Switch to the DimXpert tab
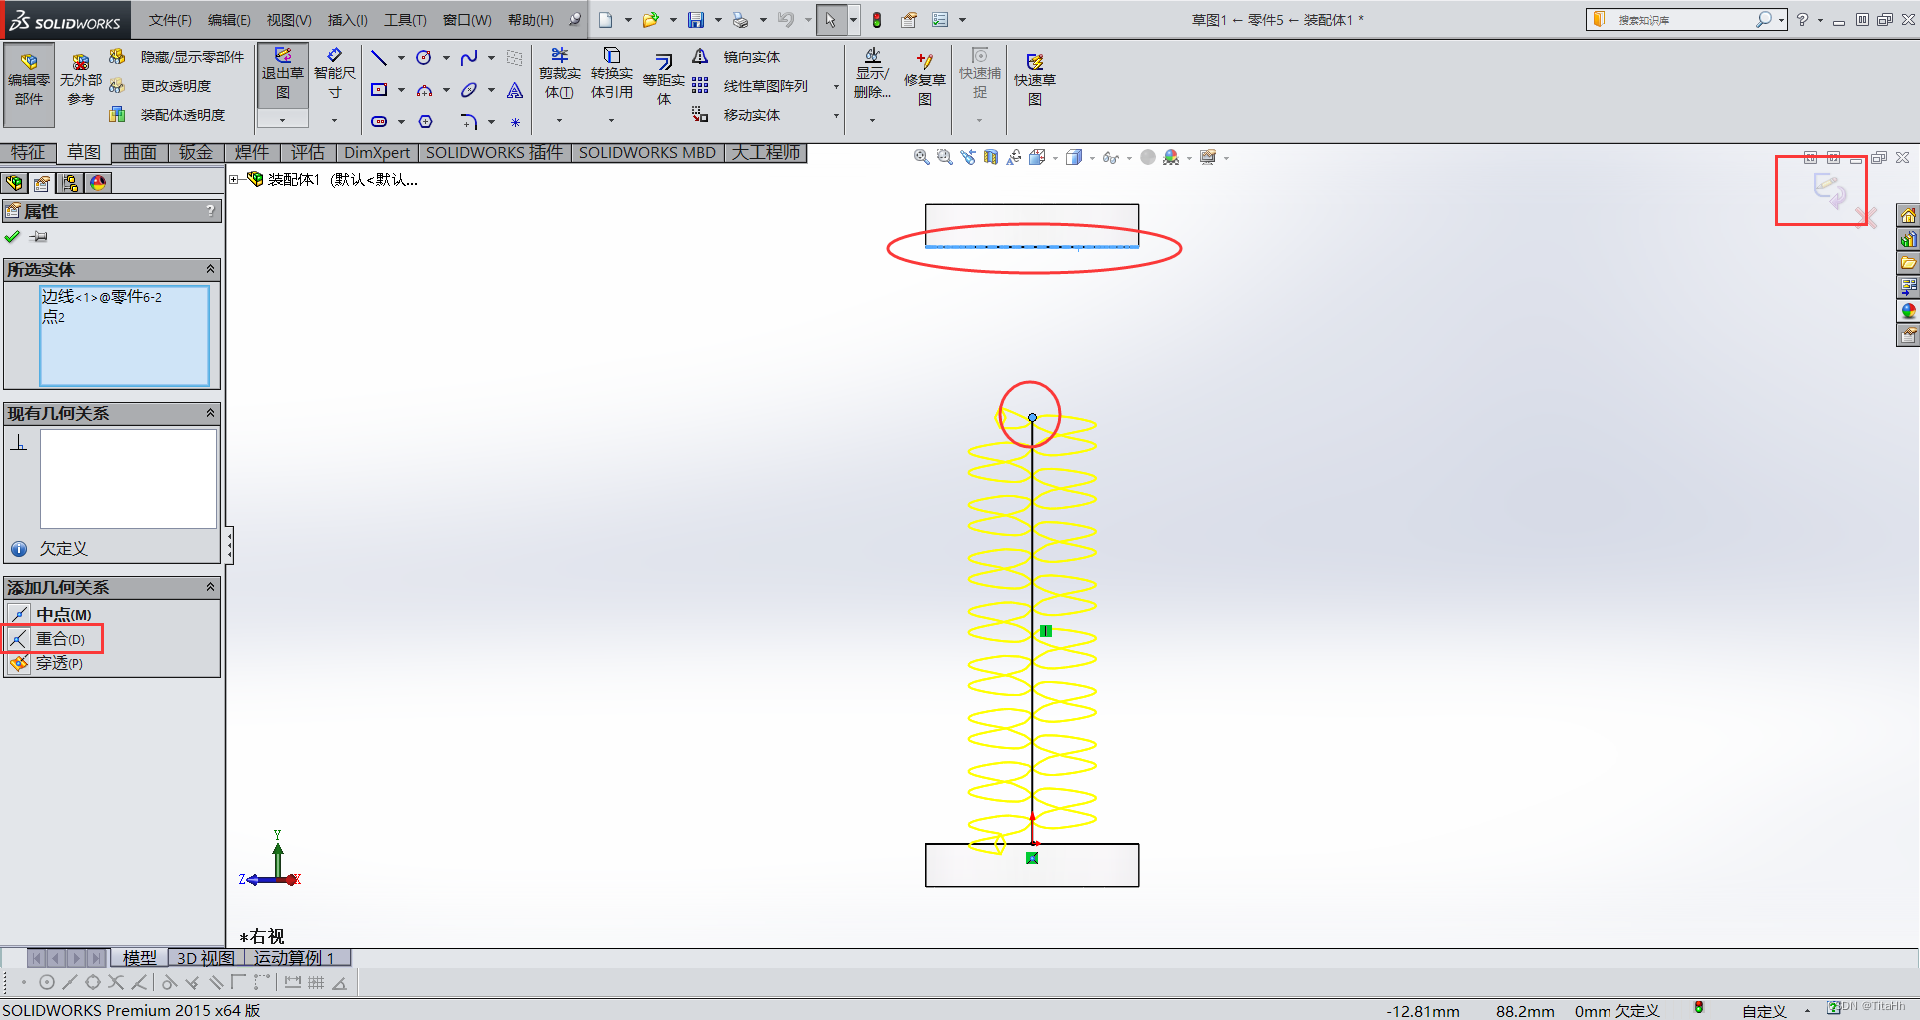 point(377,152)
